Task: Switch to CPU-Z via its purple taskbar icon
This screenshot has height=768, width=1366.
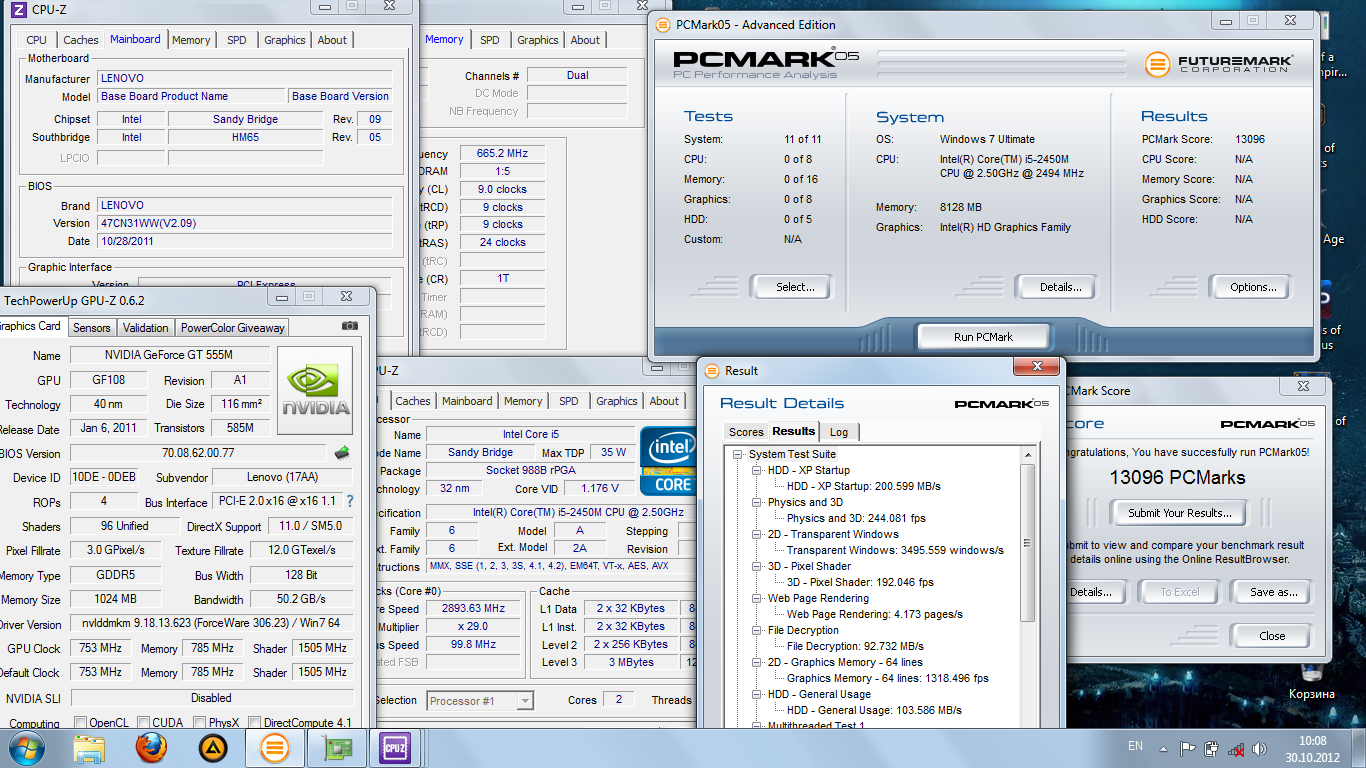Action: click(x=393, y=747)
